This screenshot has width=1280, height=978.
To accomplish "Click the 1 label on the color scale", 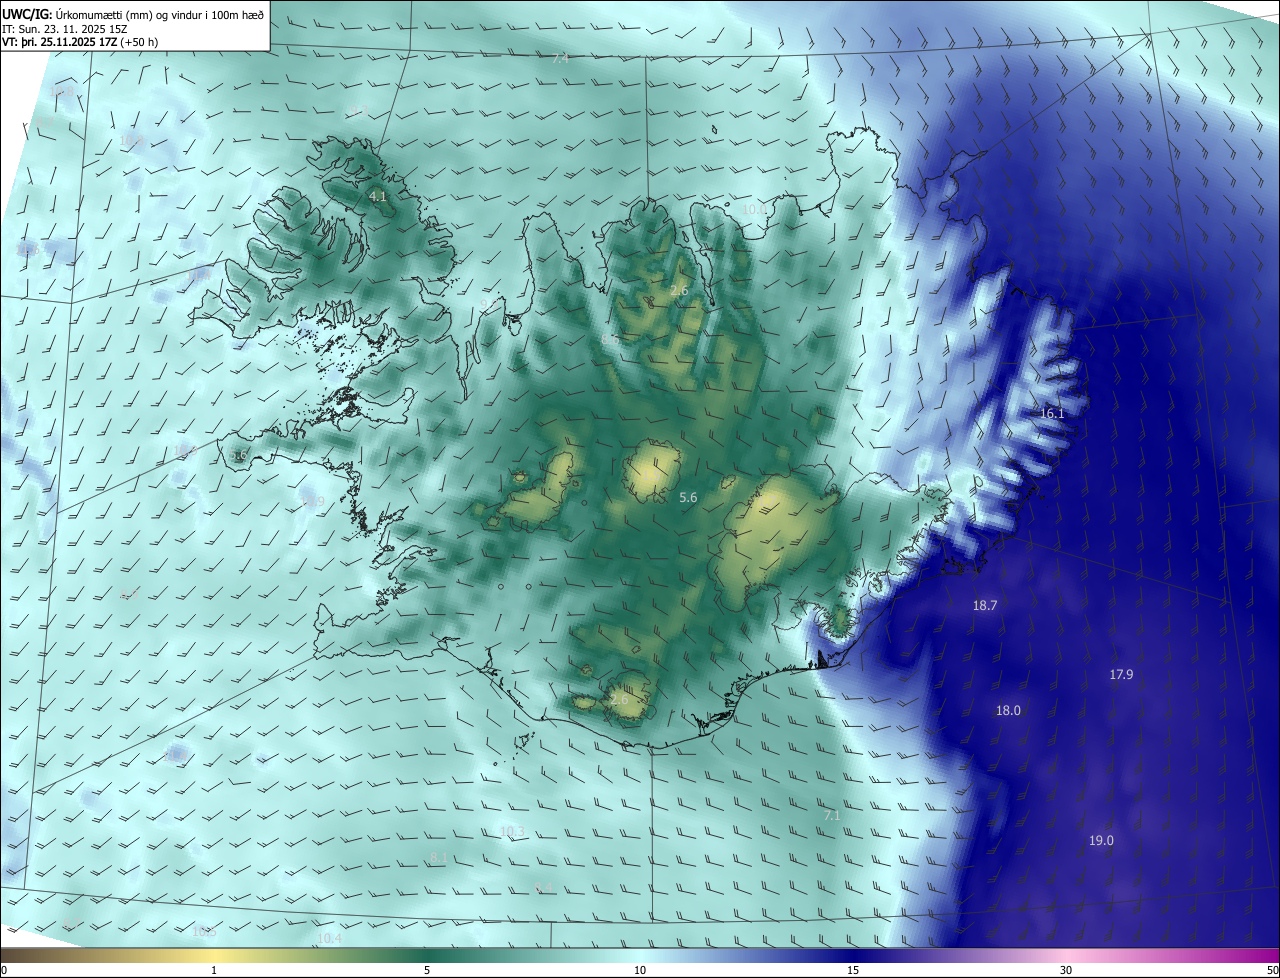I will [214, 970].
